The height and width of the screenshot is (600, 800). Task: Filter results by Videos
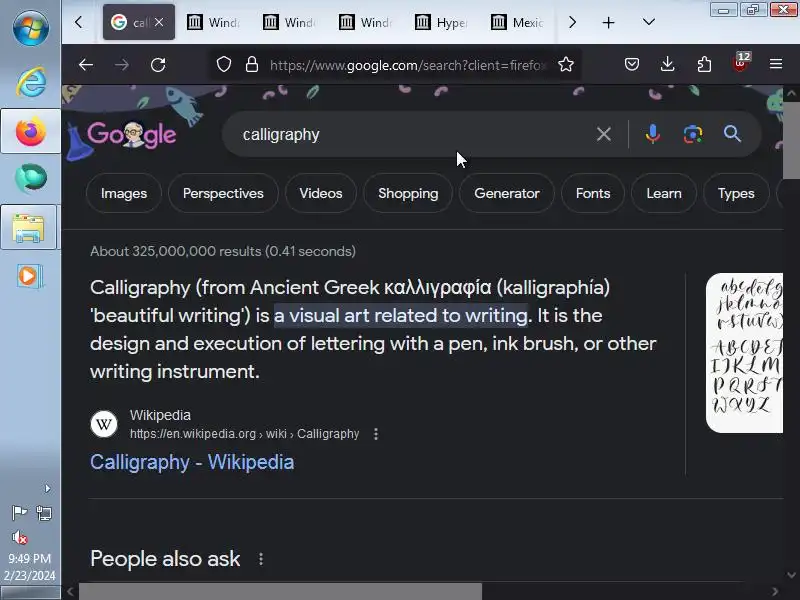click(320, 193)
